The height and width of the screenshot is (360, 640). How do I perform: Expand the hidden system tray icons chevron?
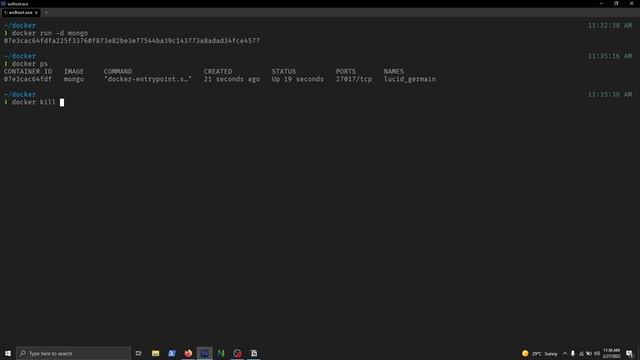click(x=565, y=353)
